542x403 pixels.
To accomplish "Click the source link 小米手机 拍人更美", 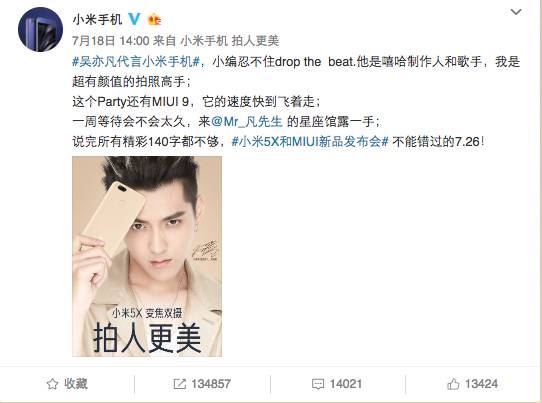I will tap(230, 41).
